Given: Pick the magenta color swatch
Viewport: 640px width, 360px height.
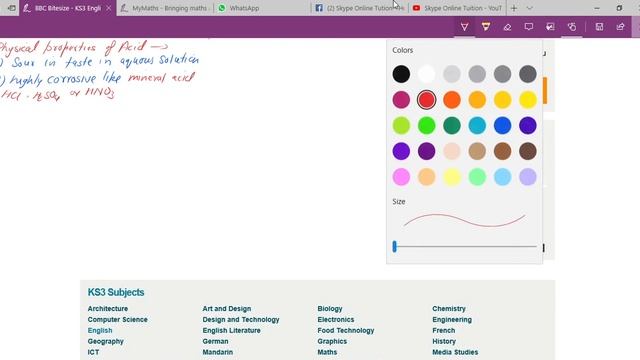Looking at the screenshot, I should pyautogui.click(x=401, y=100).
